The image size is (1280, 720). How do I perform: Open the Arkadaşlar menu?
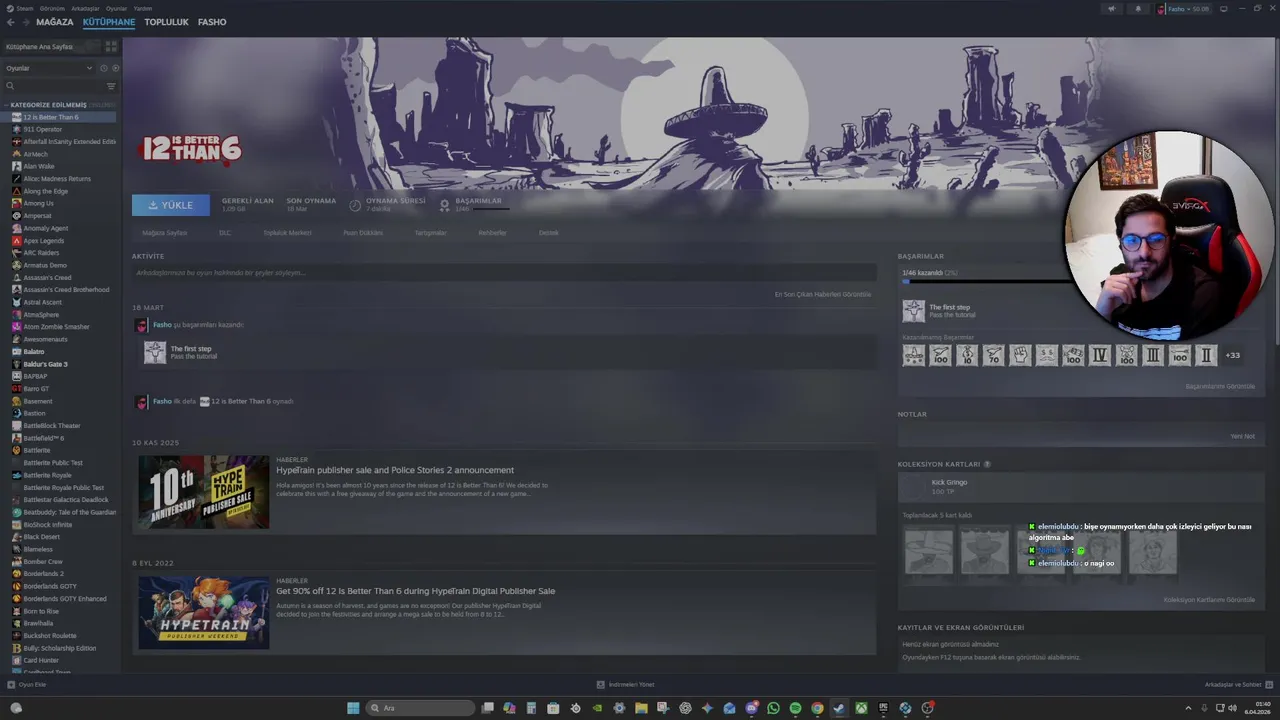coord(85,8)
